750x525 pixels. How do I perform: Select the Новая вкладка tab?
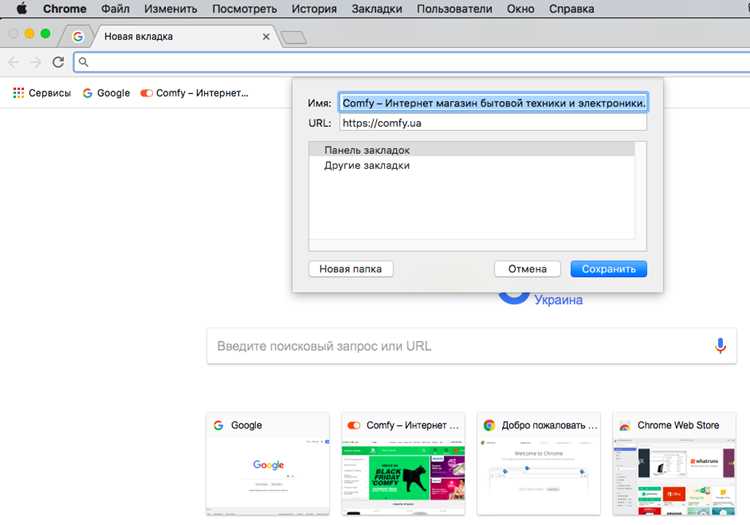182,36
